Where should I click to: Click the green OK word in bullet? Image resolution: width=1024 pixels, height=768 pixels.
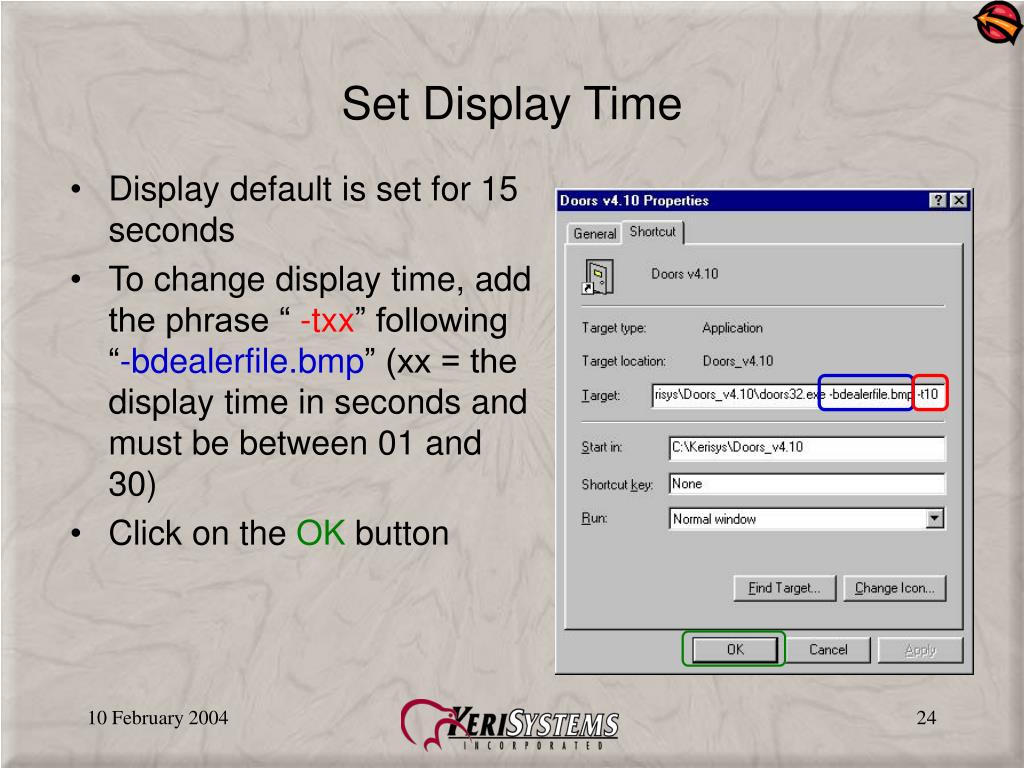click(x=321, y=533)
